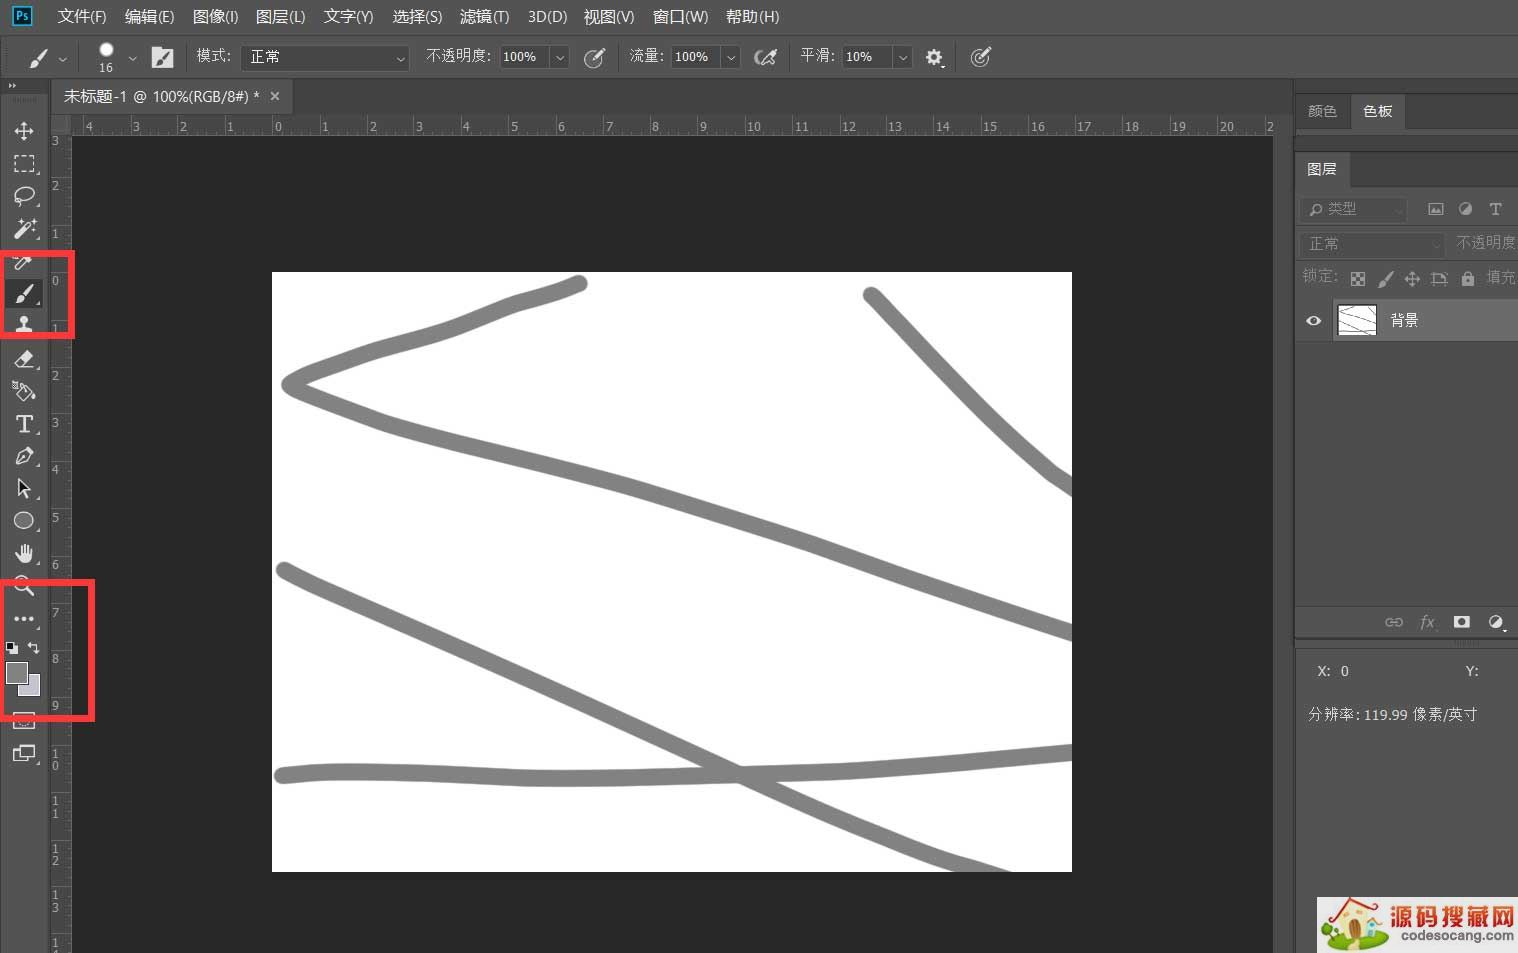1518x953 pixels.
Task: Select the Lasso tool
Action: click(x=24, y=196)
